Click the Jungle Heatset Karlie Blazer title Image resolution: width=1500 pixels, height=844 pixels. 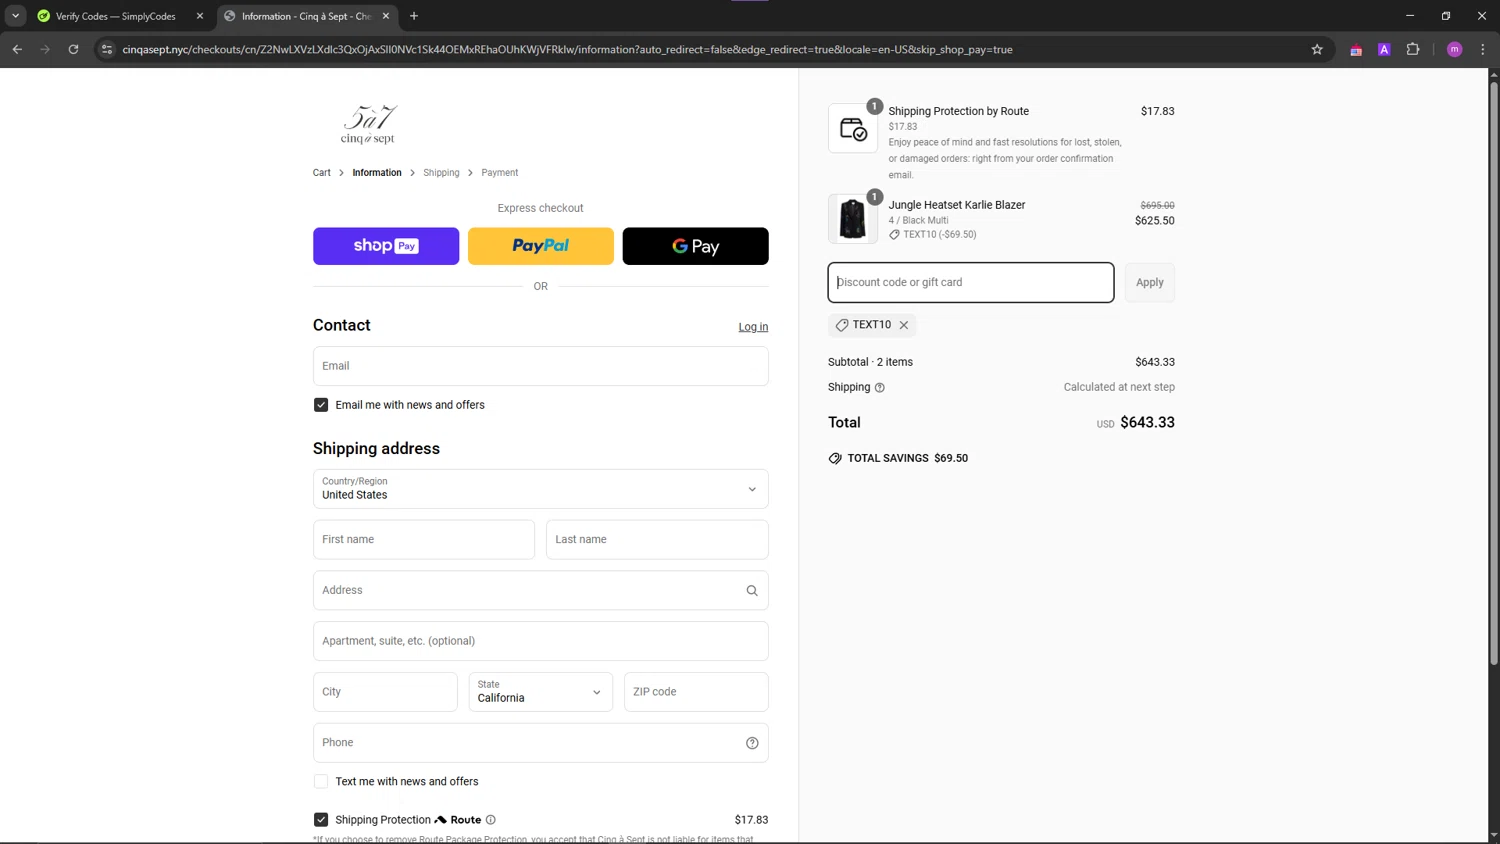957,205
